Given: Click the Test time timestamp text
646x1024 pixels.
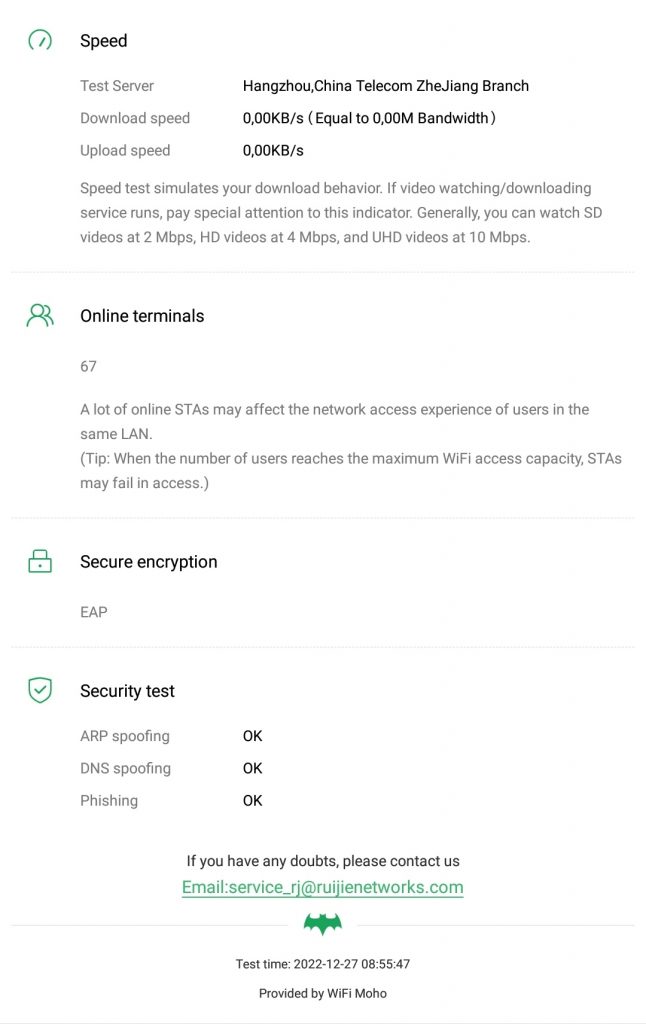Looking at the screenshot, I should coord(322,965).
